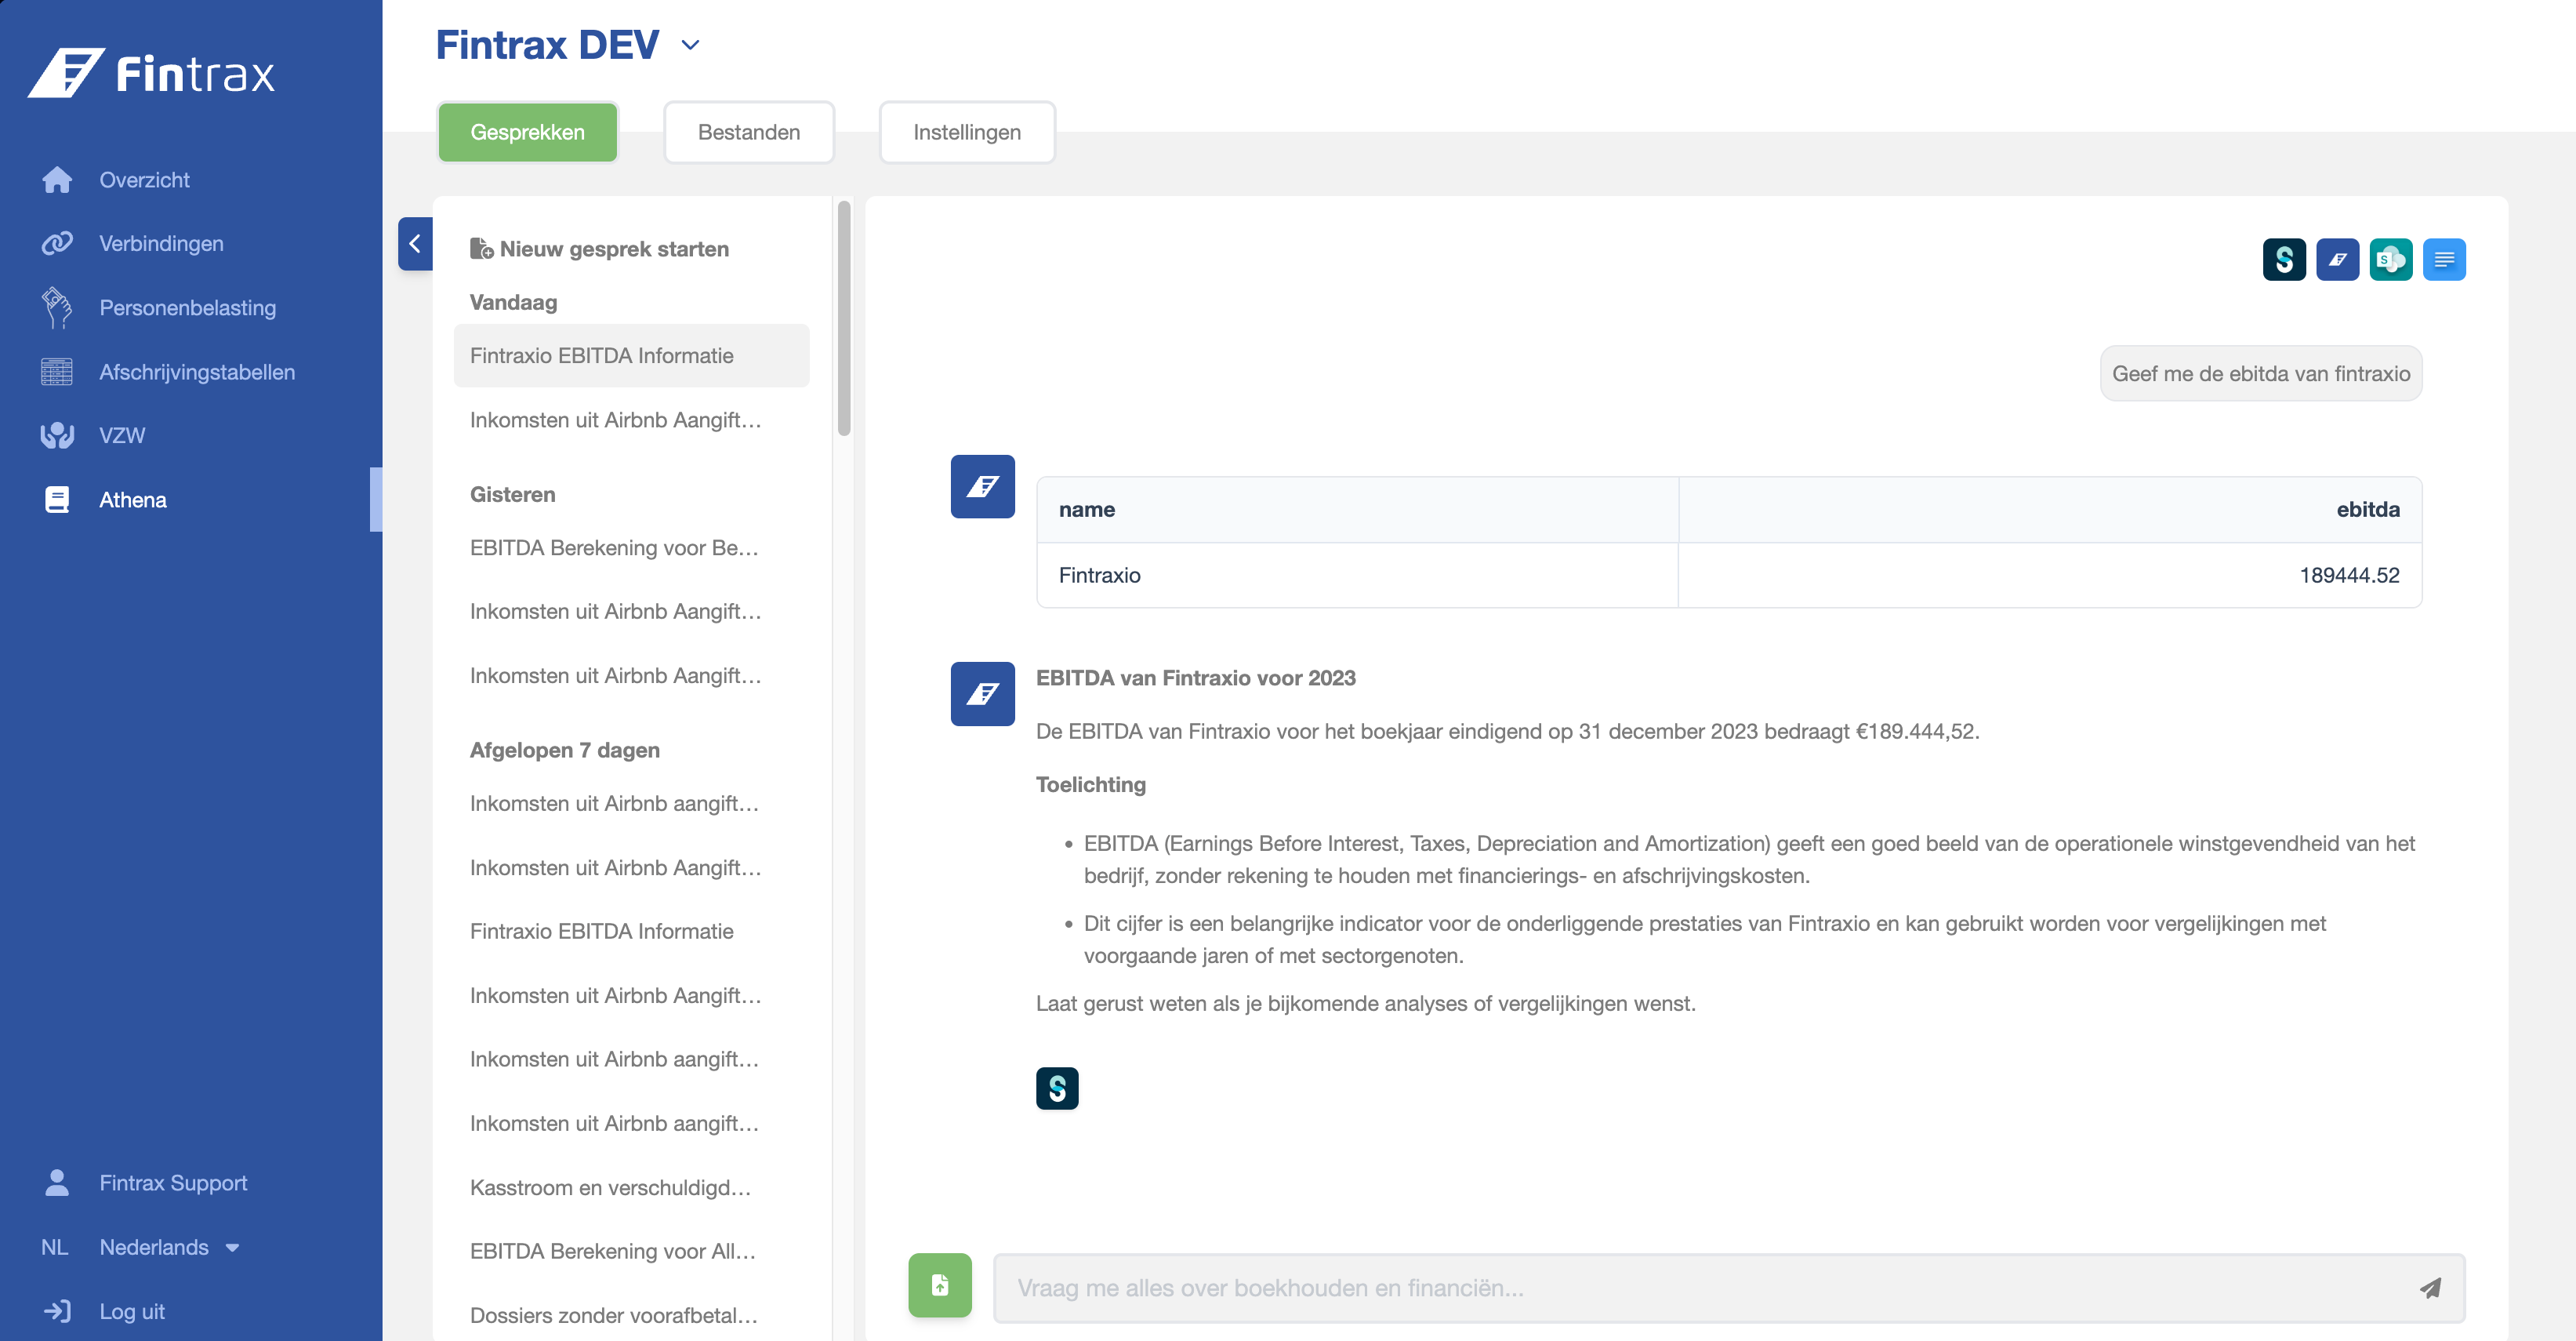Click the conversation list scrollbar
Viewport: 2576px width, 1341px height.
pos(844,318)
